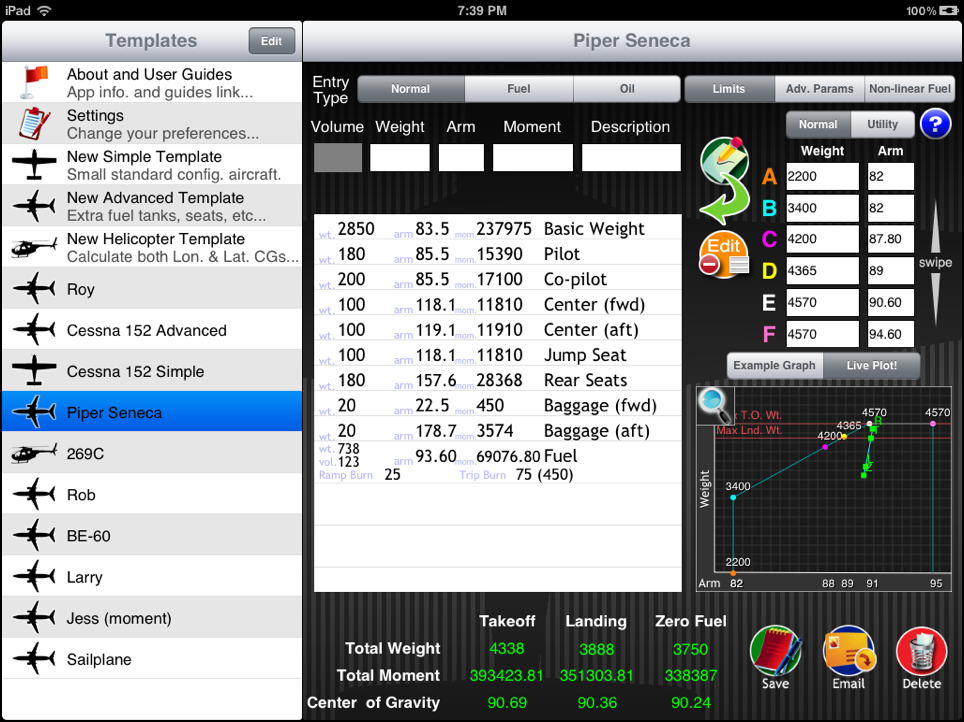
Task: Select point A weight field 2200
Action: 822,177
